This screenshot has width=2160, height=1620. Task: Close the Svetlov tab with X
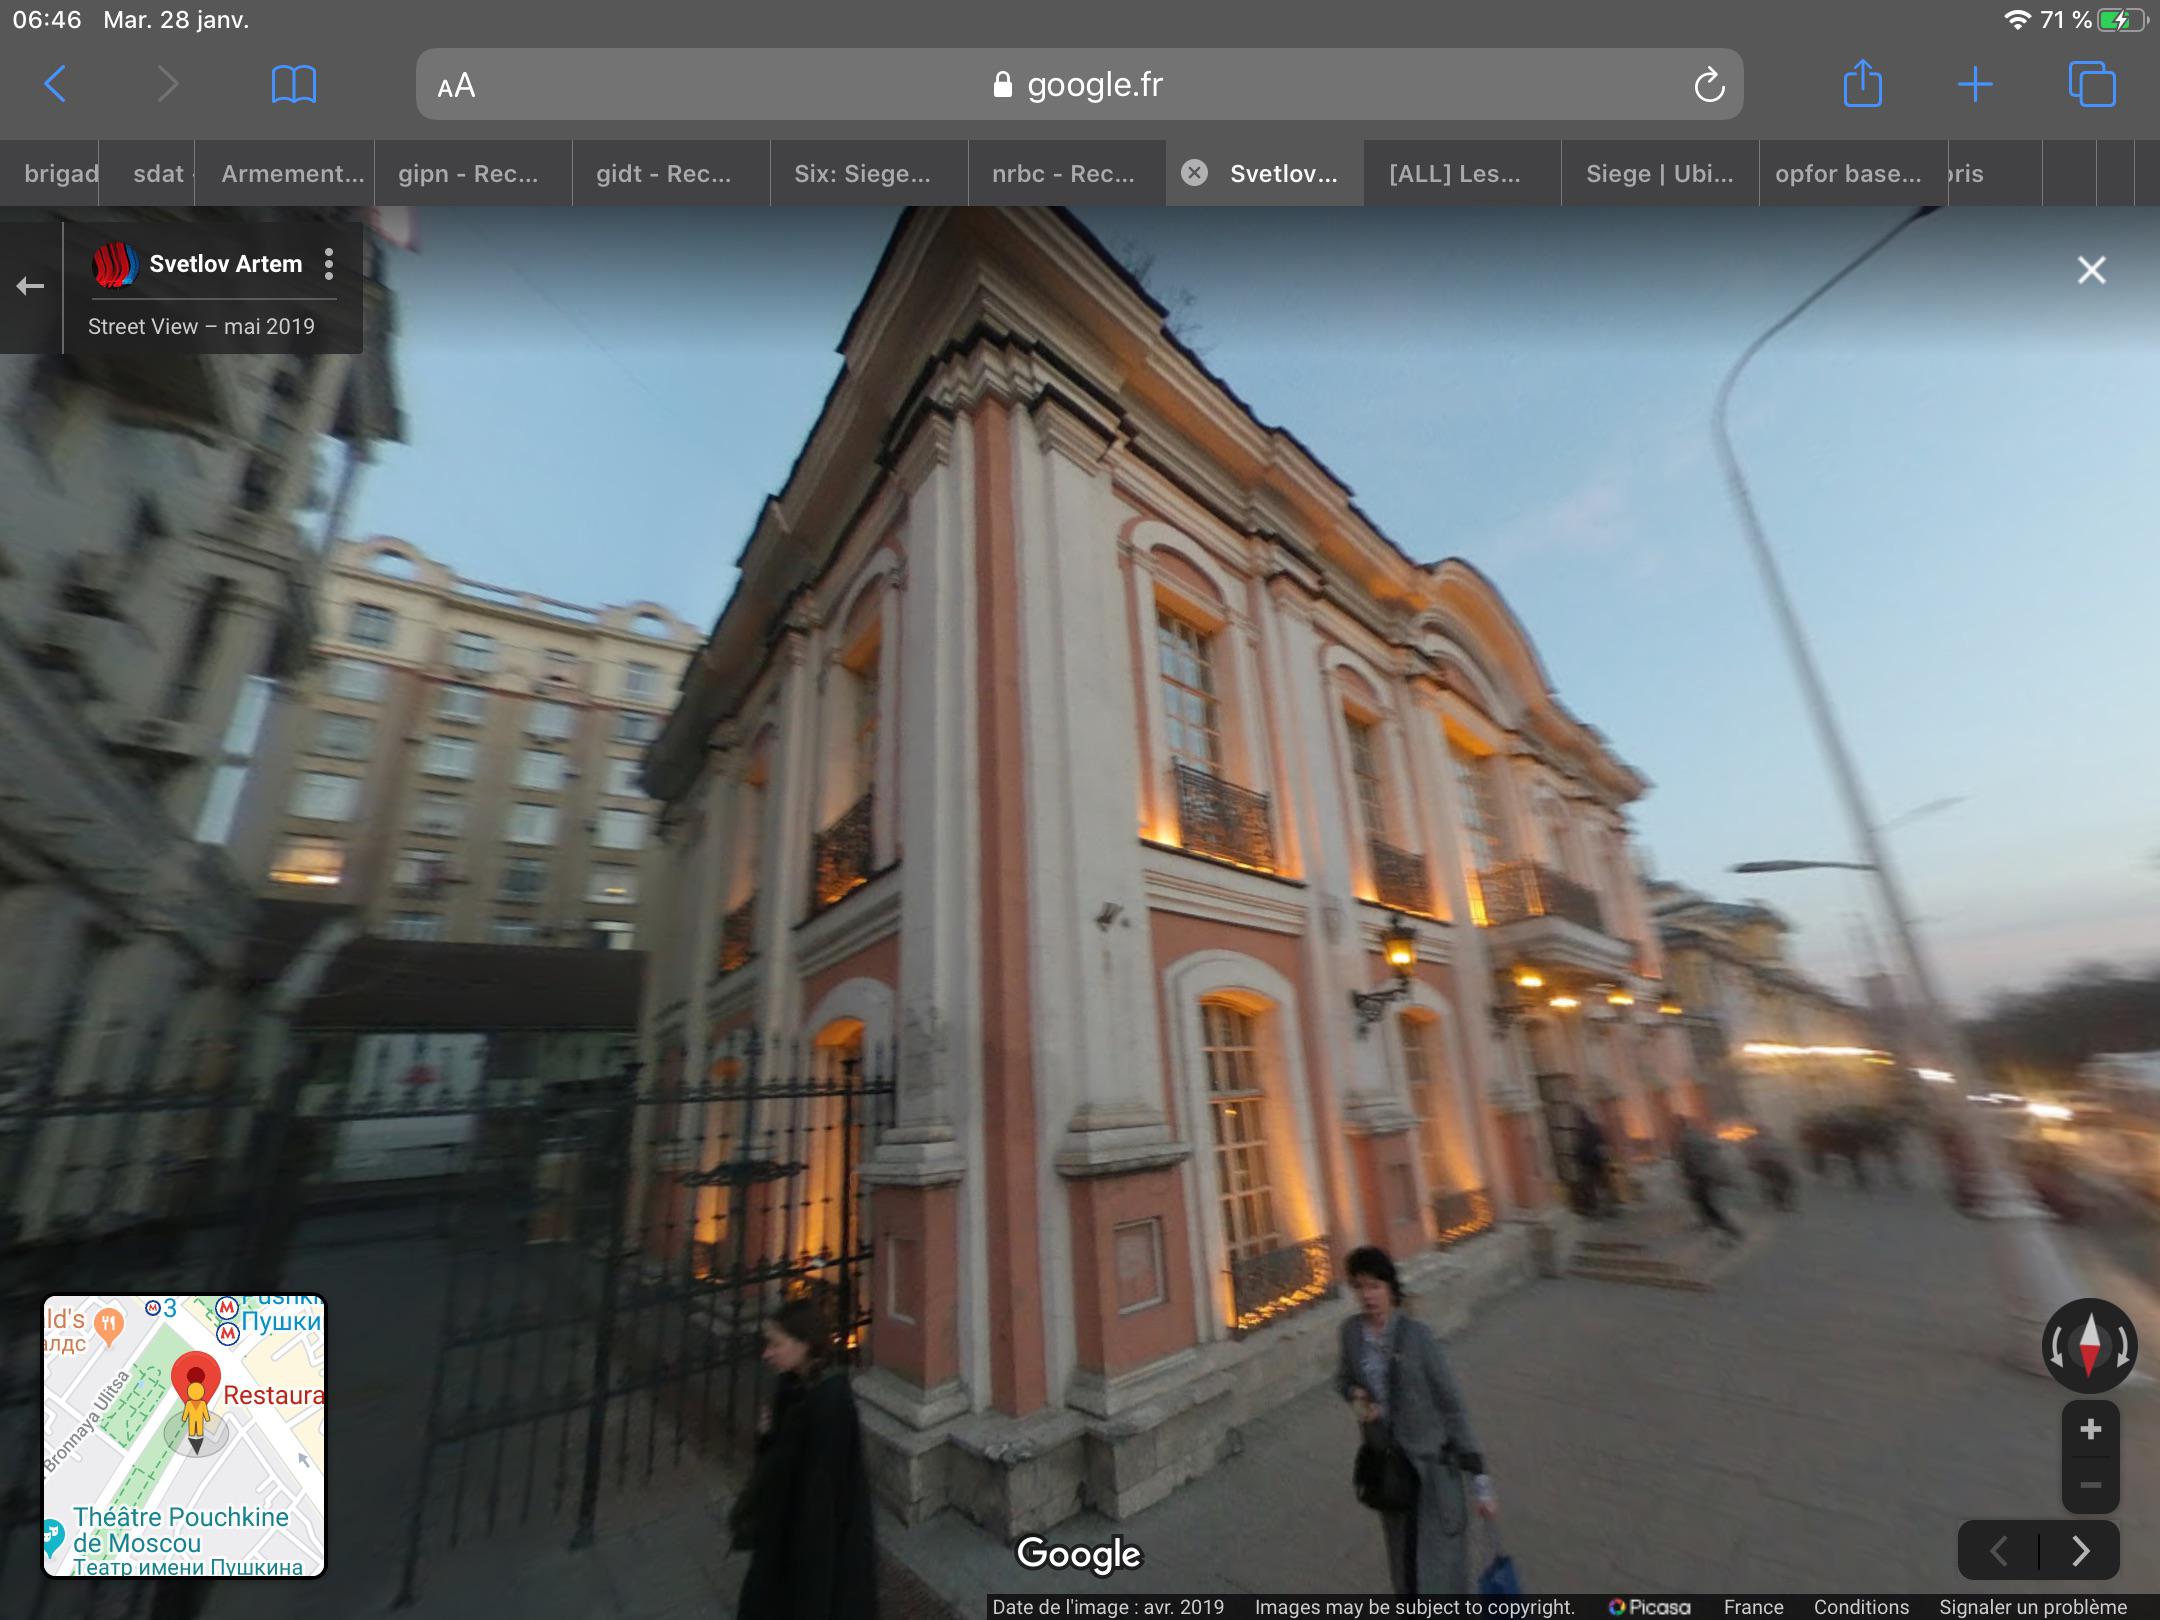click(1194, 174)
